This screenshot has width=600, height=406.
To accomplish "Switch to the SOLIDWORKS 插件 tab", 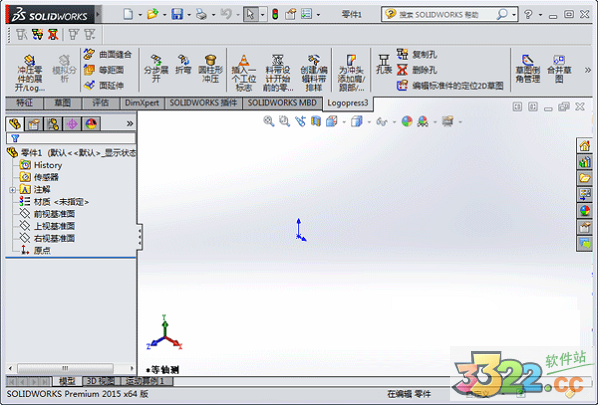I will [203, 103].
